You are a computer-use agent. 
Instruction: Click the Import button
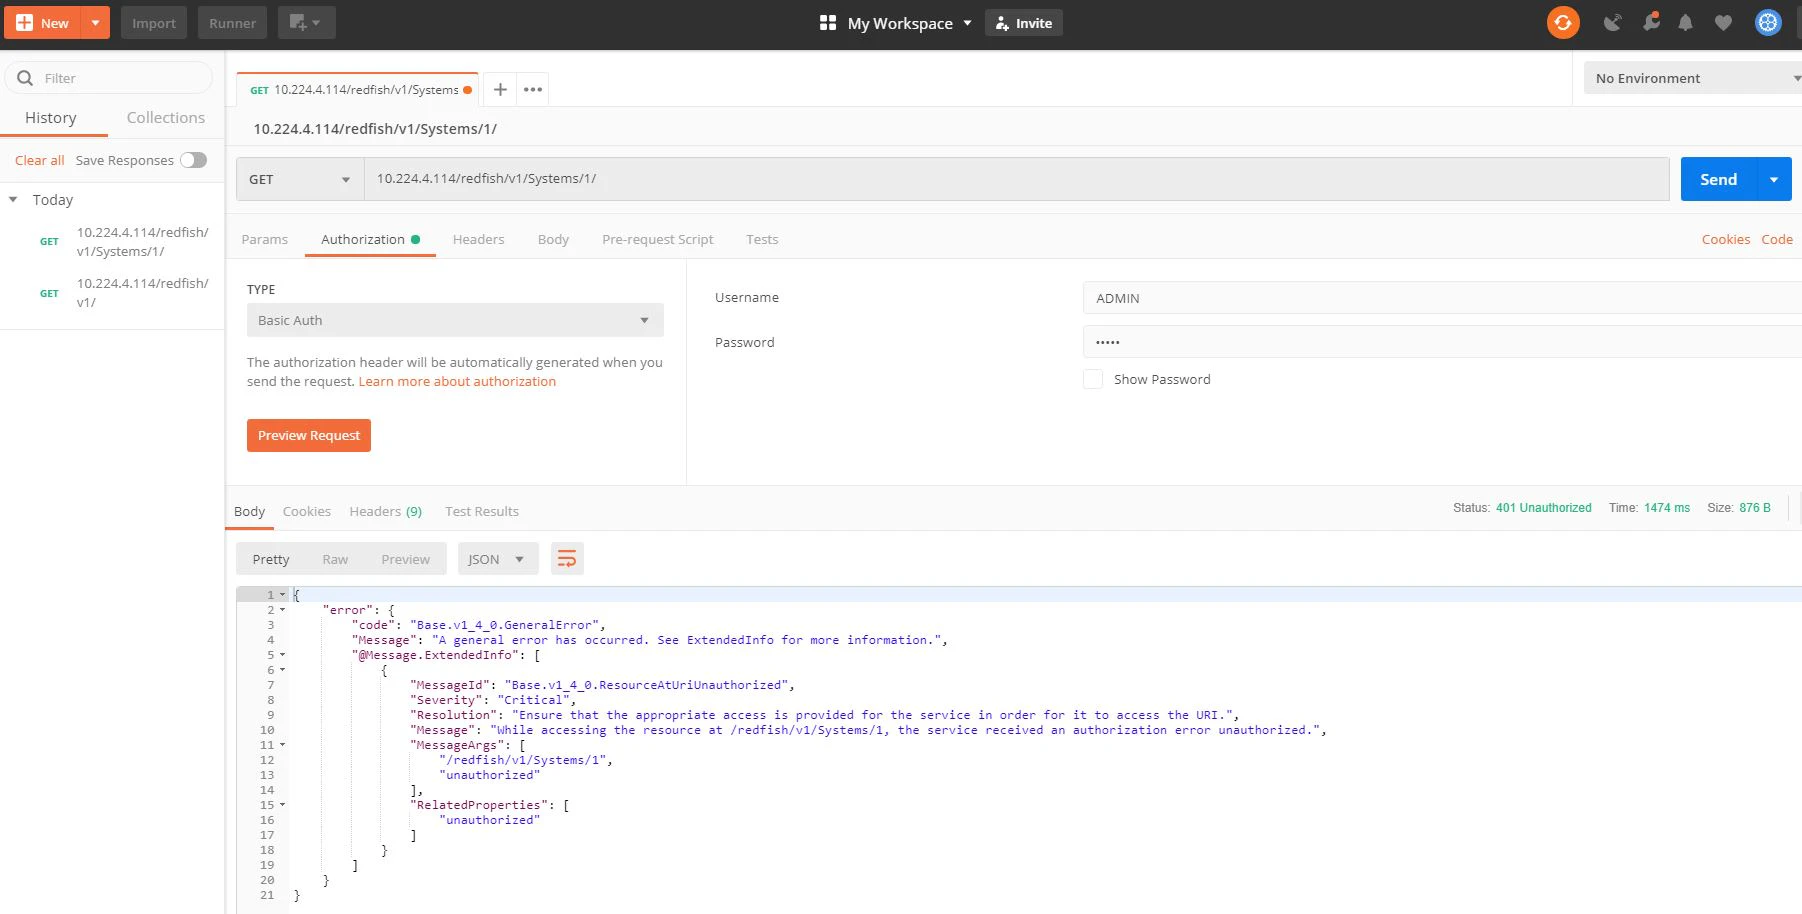point(154,23)
